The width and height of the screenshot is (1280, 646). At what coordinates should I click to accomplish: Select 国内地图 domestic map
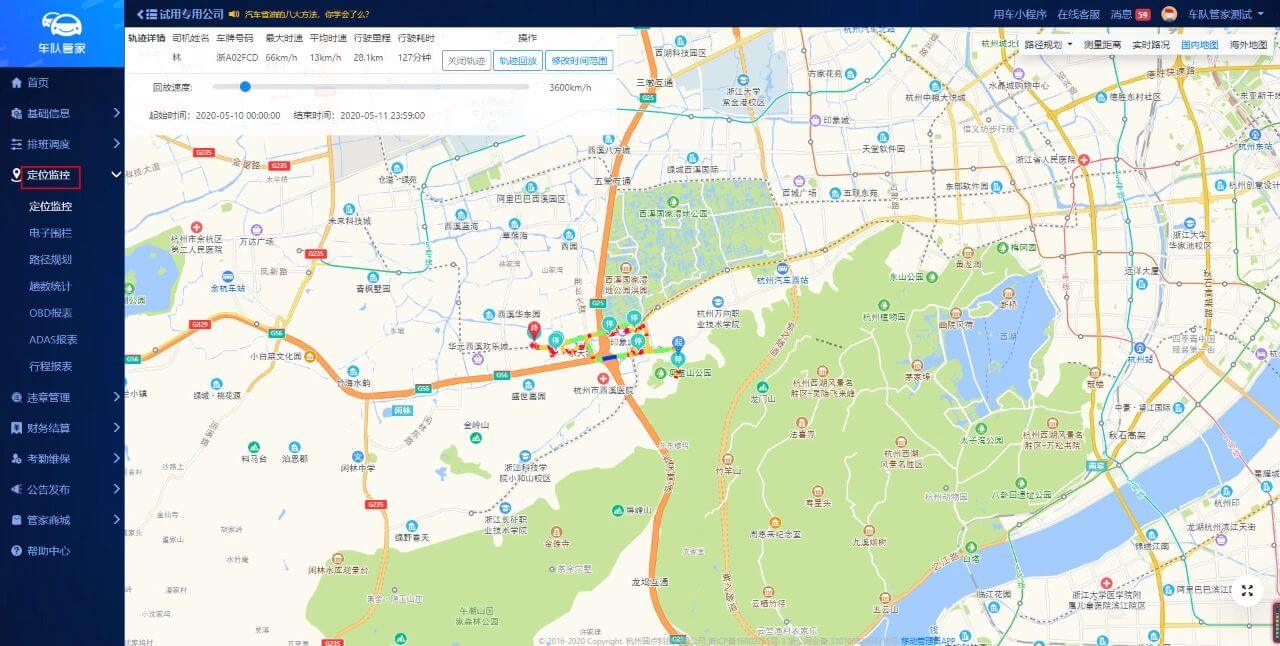point(1199,45)
